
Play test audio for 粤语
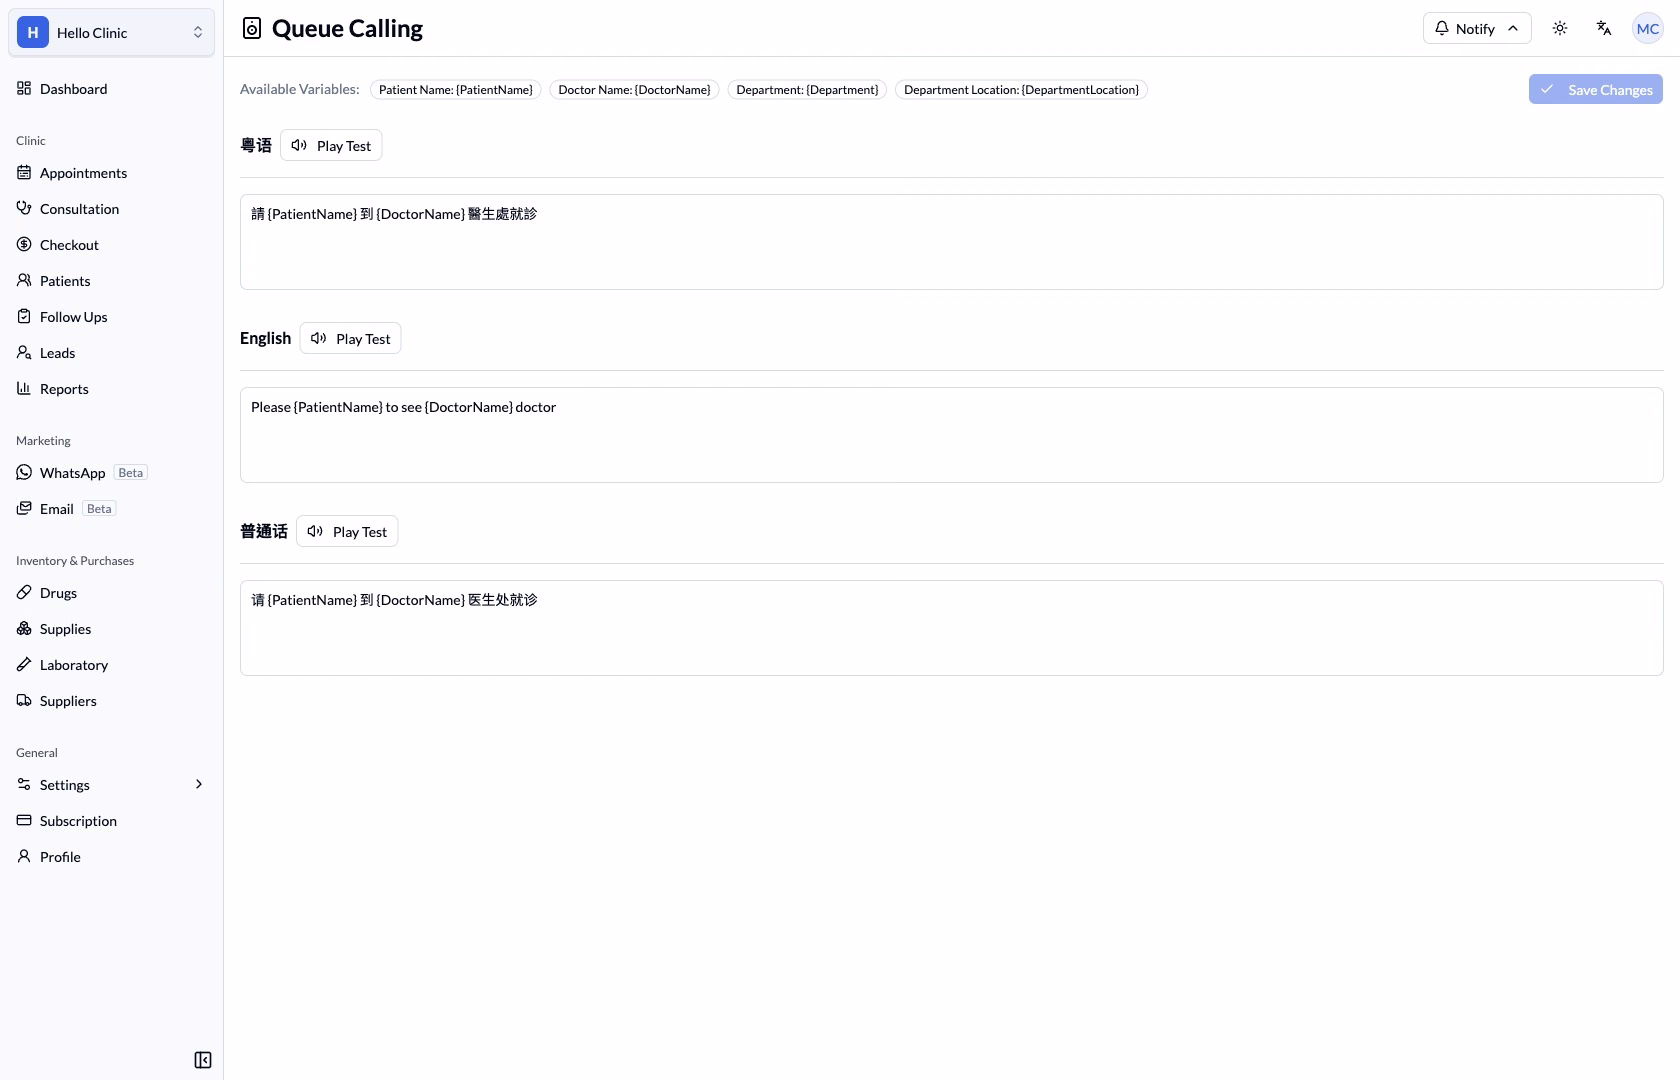click(331, 145)
